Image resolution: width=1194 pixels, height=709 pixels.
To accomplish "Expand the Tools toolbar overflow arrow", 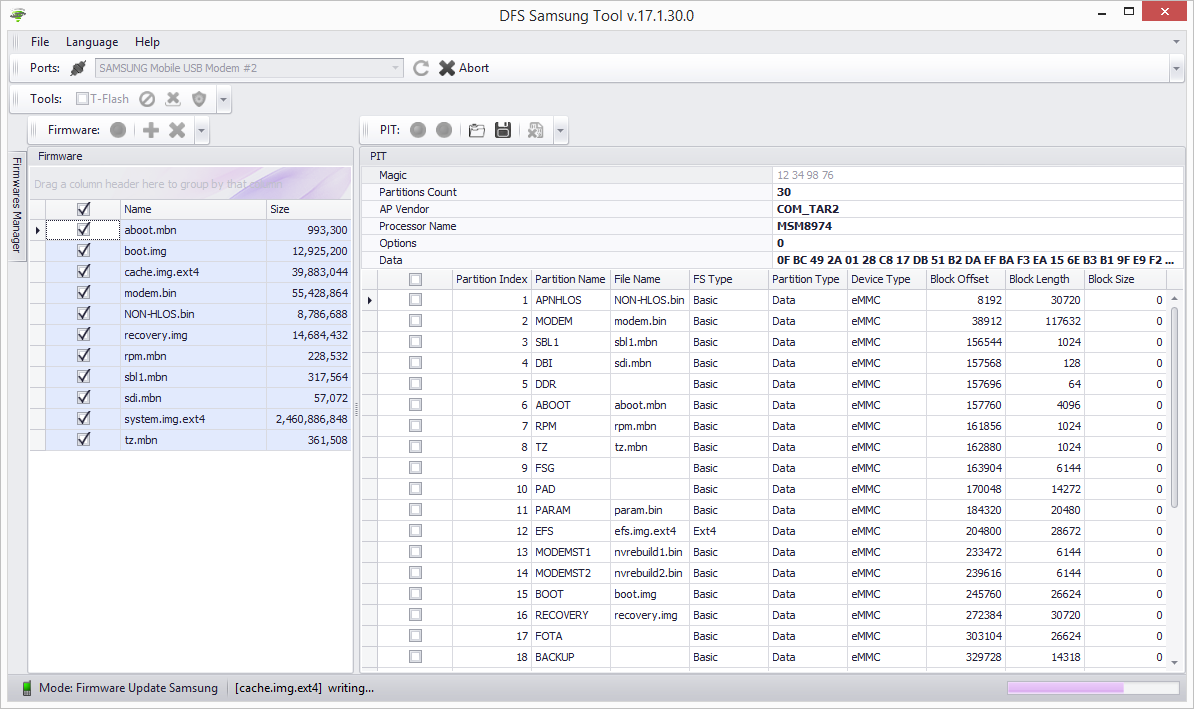I will 223,100.
